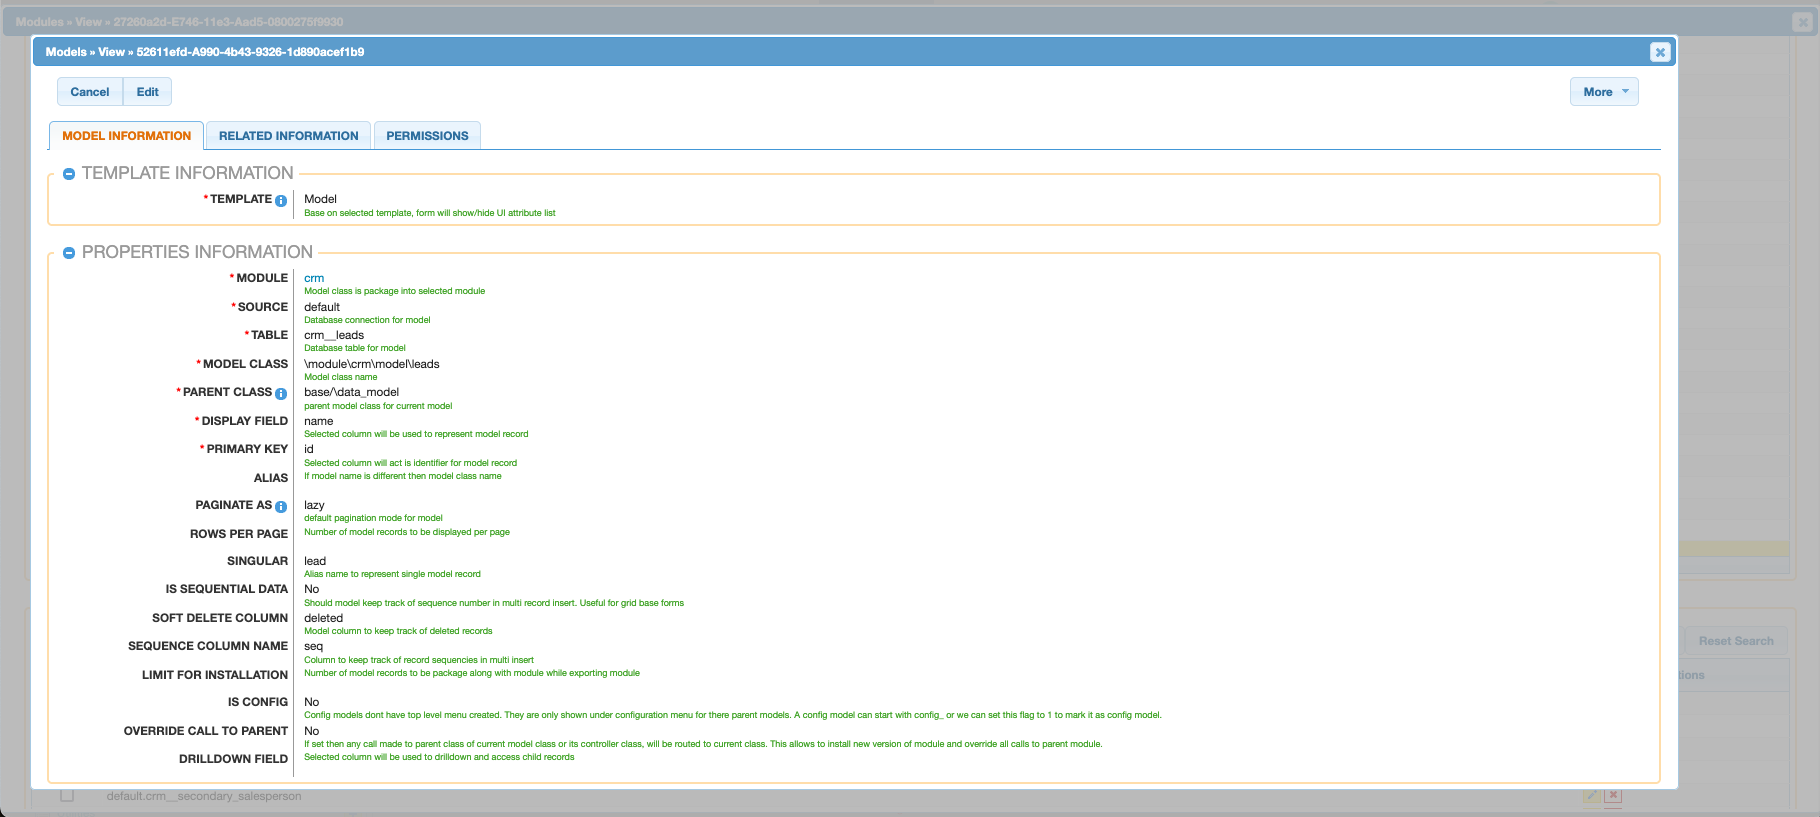Click the model class value \module\crm\model\leads

pyautogui.click(x=372, y=364)
